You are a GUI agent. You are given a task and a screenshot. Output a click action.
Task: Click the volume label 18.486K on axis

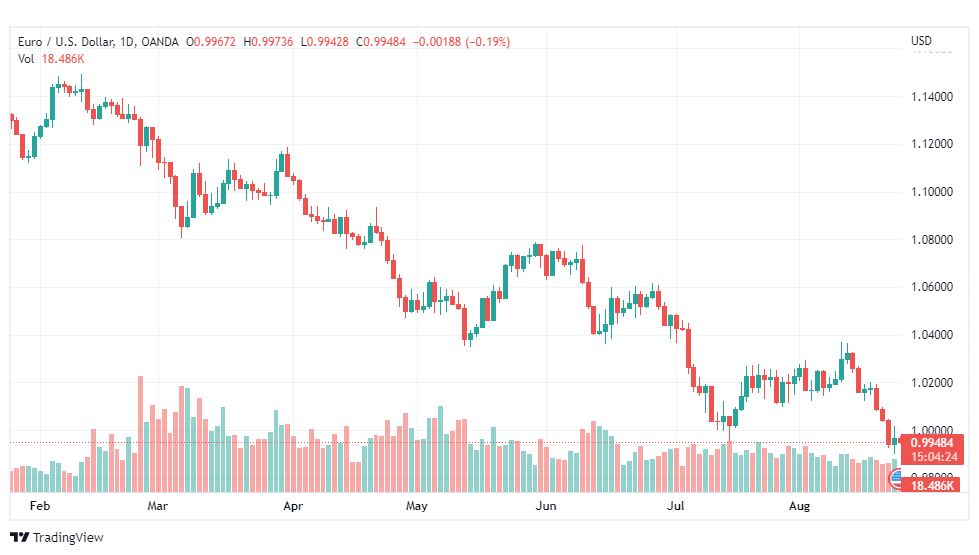click(932, 485)
